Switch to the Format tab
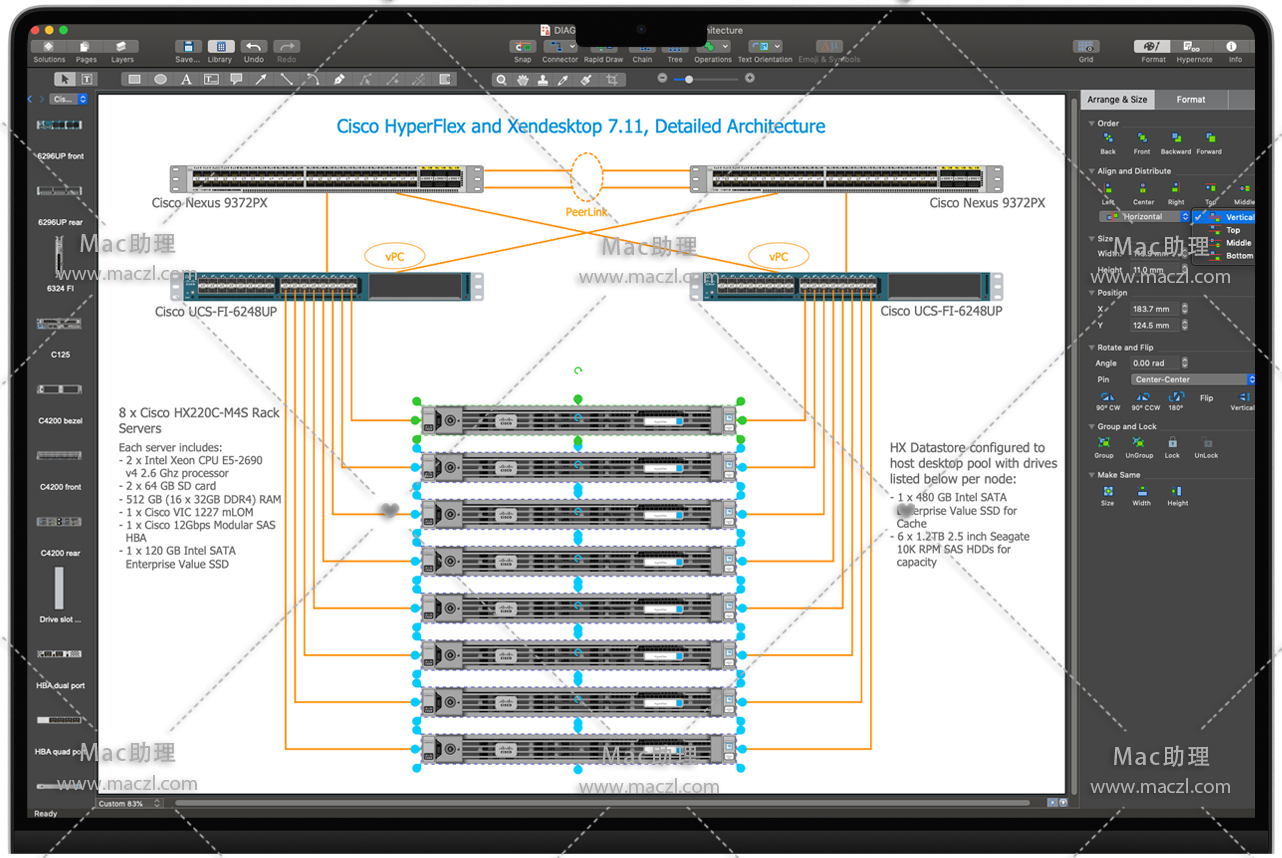The image size is (1282, 858). point(1190,100)
